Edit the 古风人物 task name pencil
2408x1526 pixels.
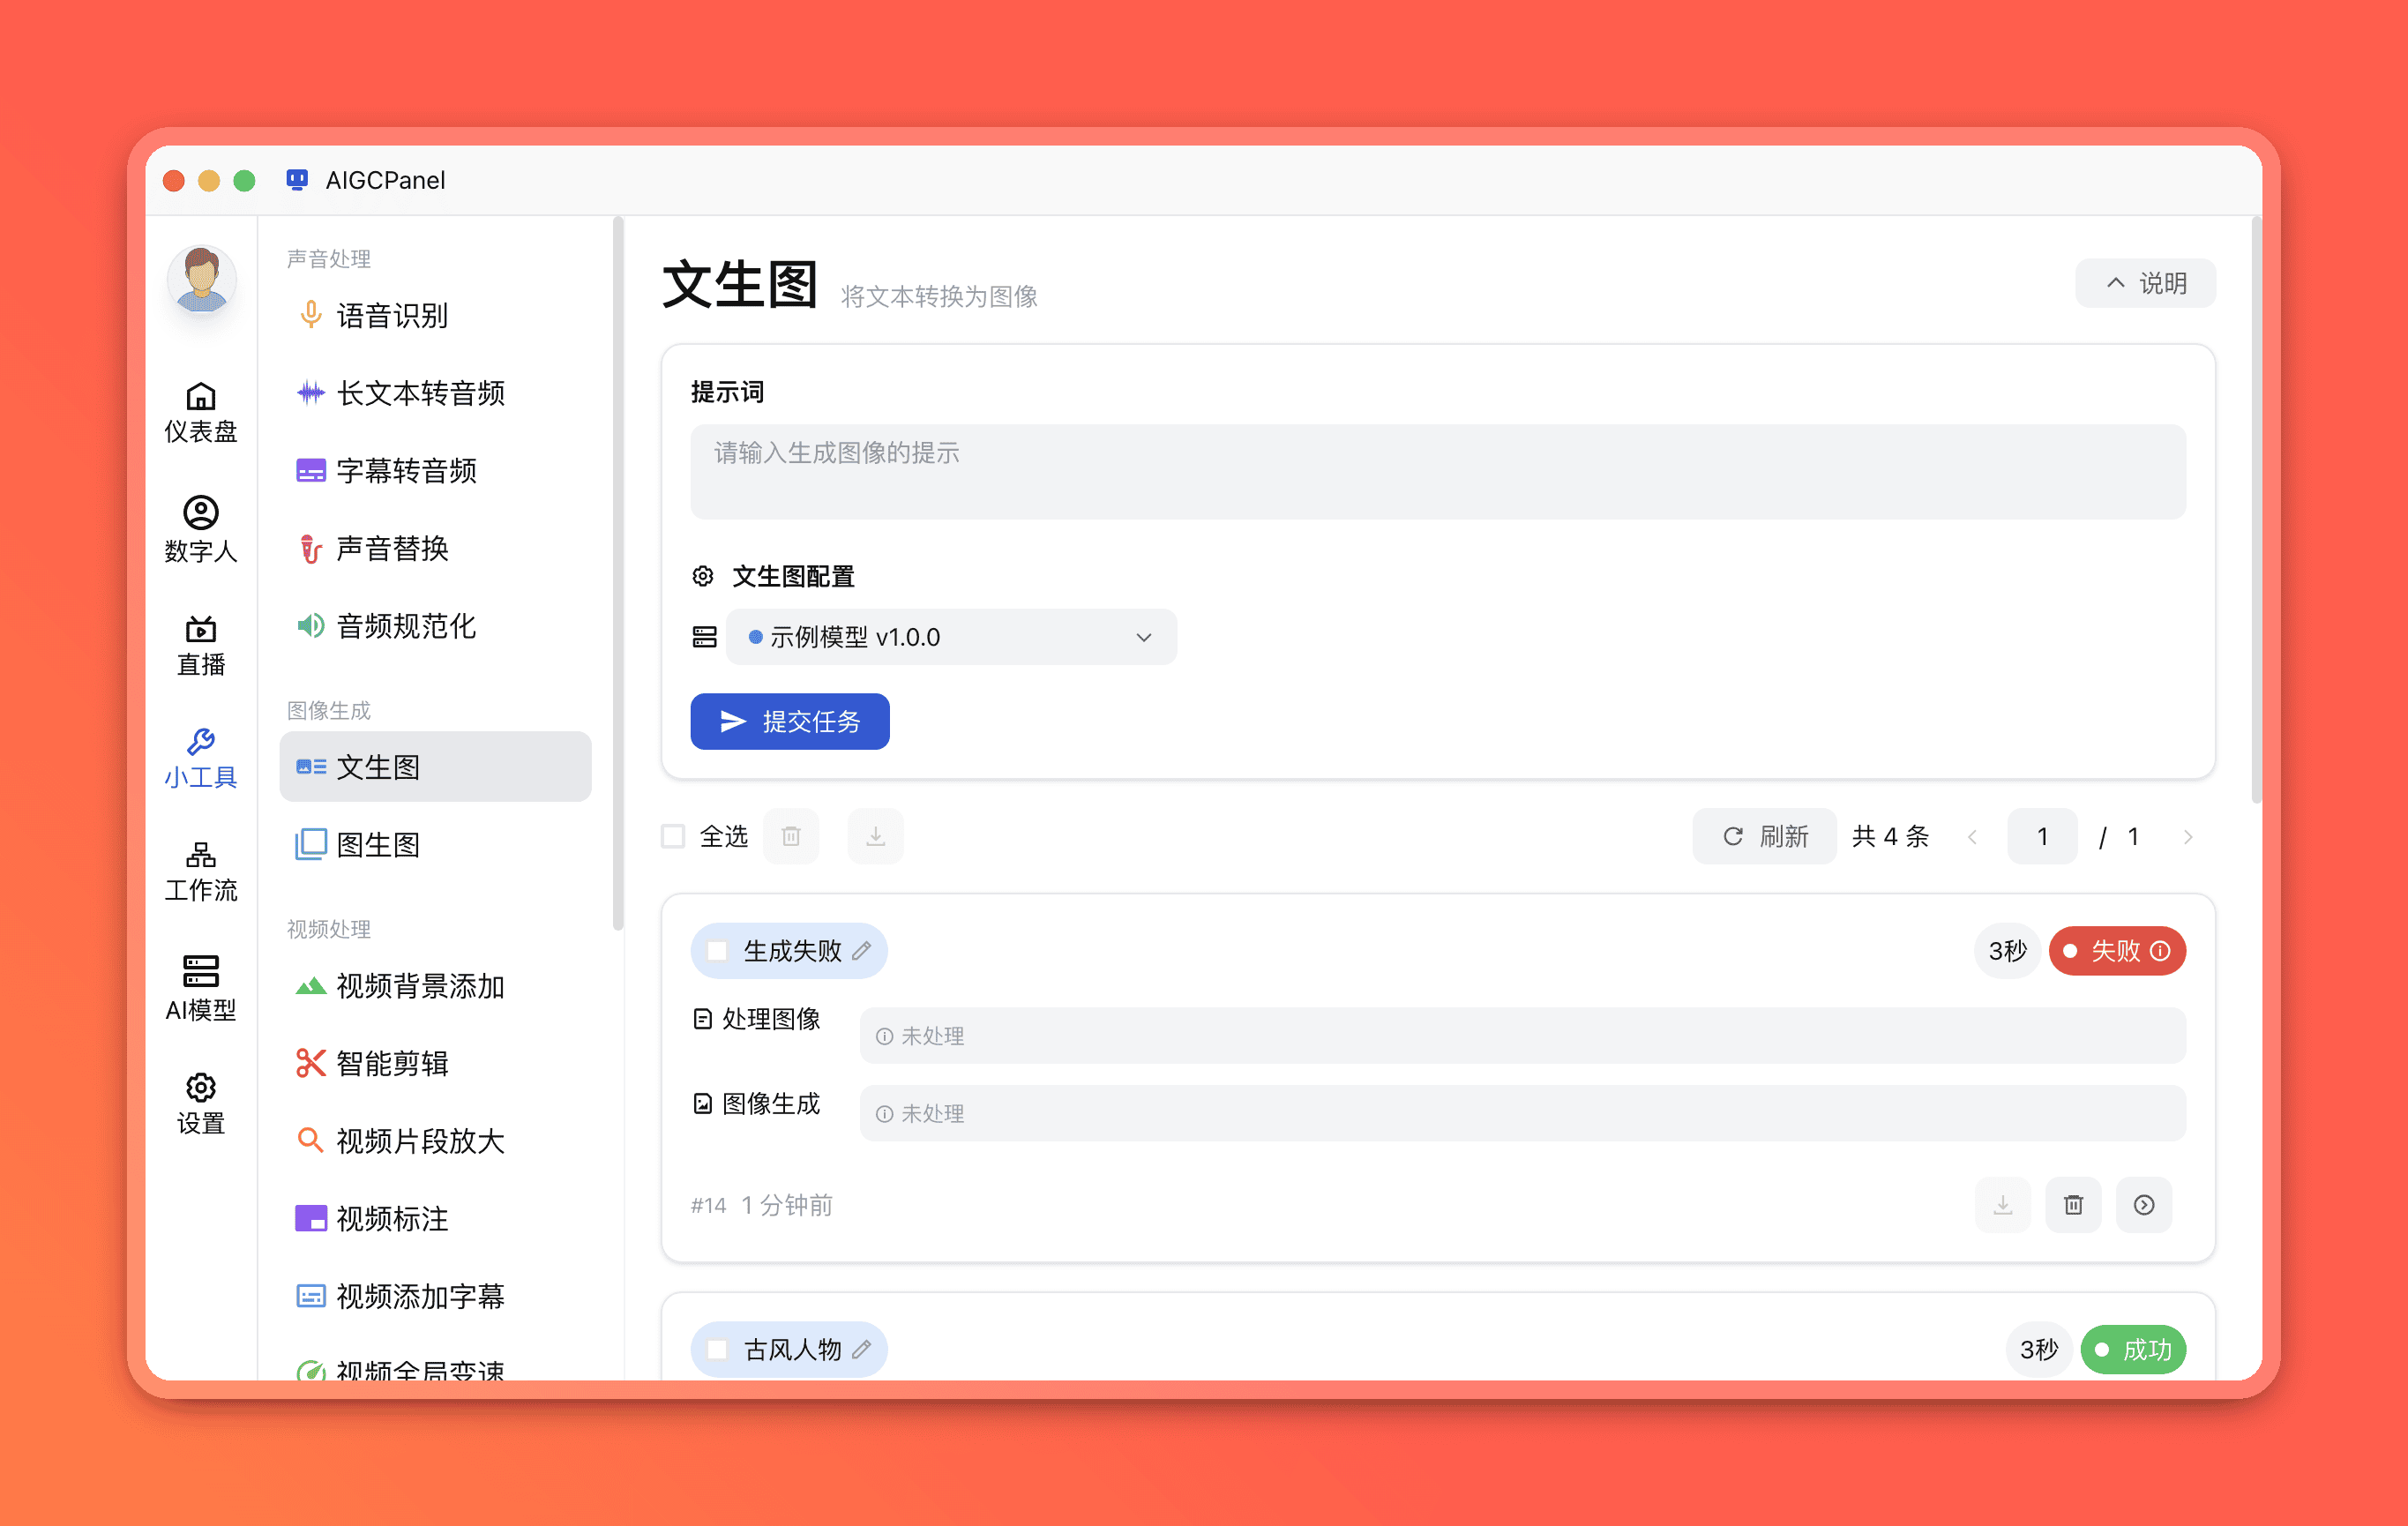pos(861,1350)
